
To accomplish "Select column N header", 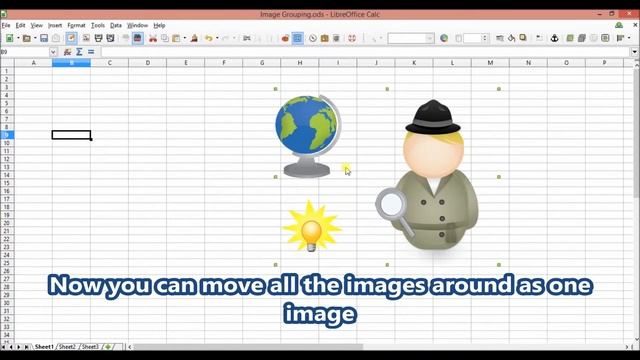I will [528, 63].
